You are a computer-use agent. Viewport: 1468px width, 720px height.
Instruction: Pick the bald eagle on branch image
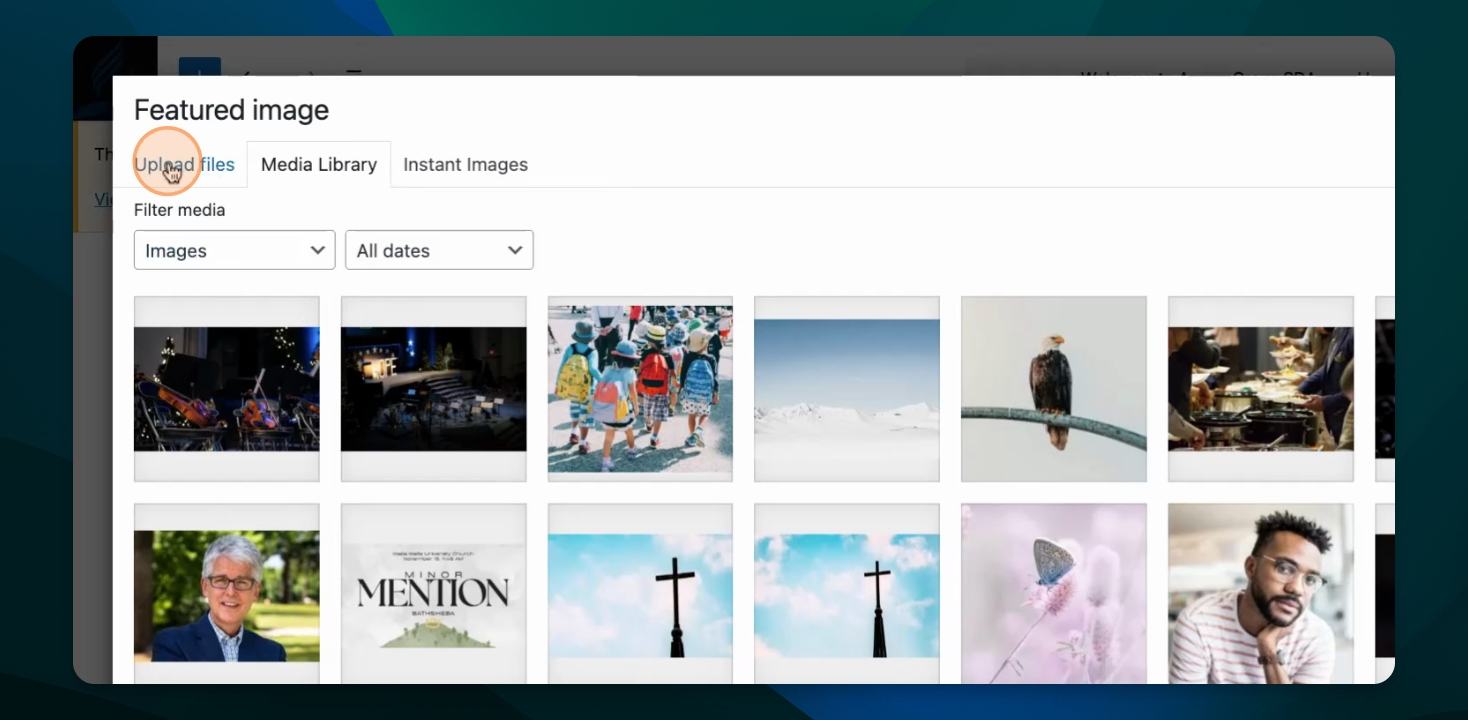point(1053,389)
